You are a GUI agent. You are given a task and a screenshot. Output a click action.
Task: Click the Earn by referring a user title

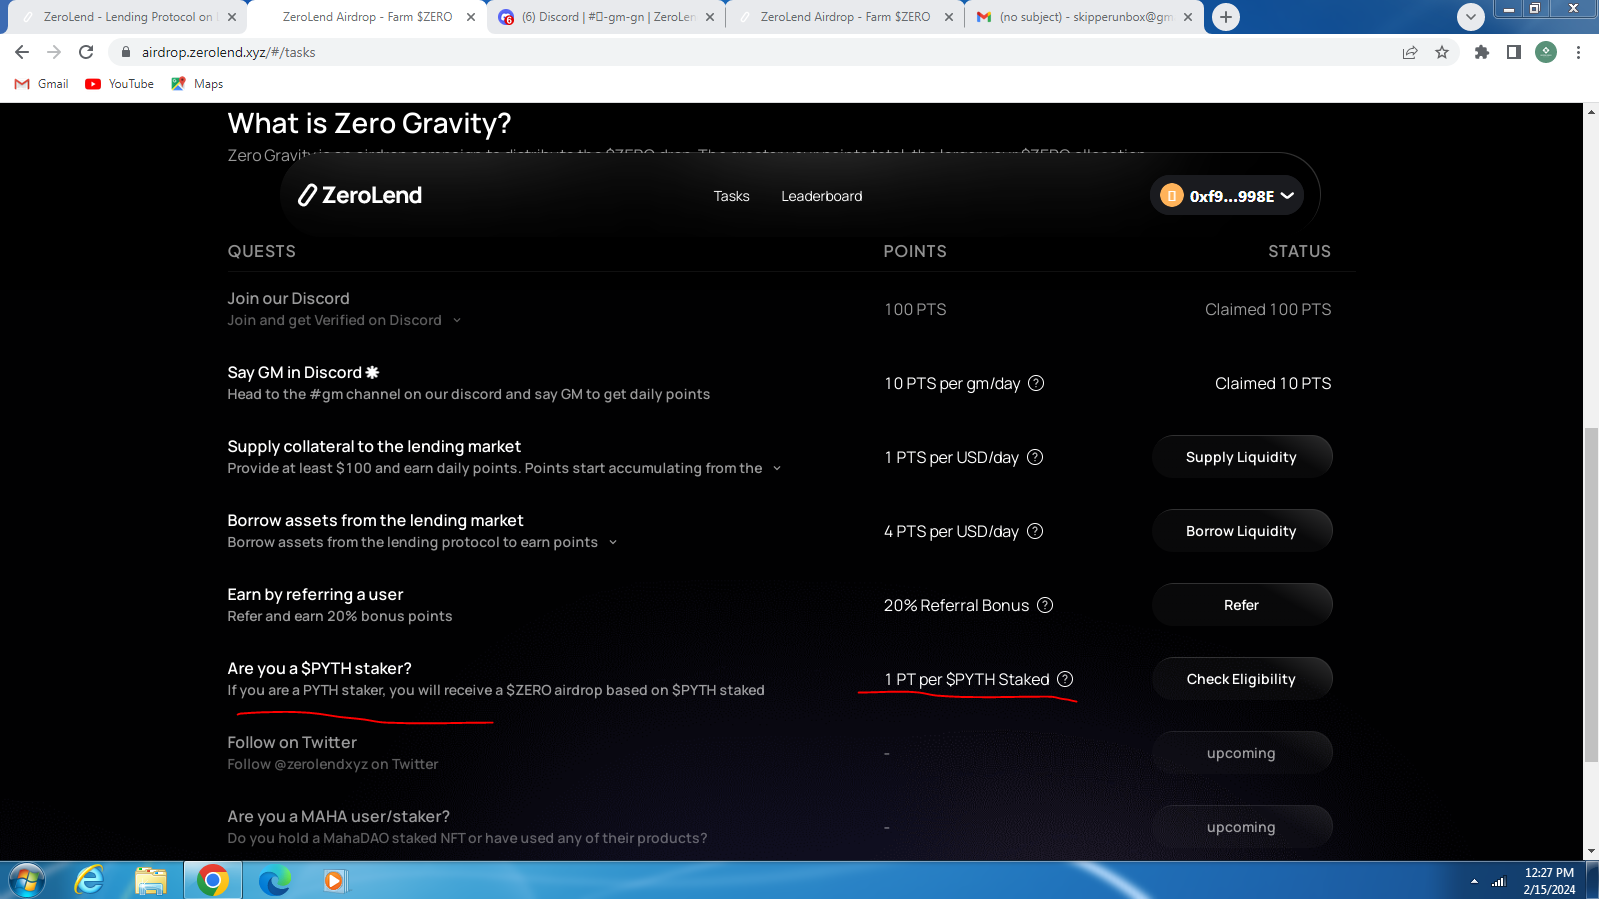click(315, 594)
